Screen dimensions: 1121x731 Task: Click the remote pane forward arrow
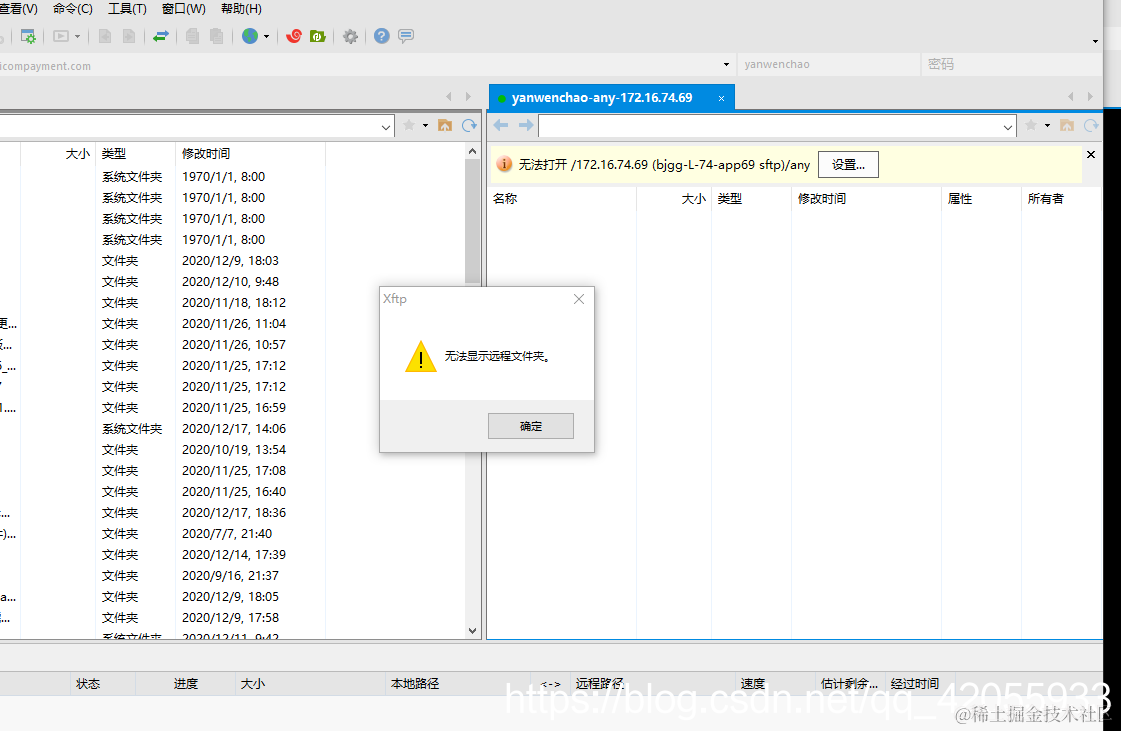coord(526,125)
